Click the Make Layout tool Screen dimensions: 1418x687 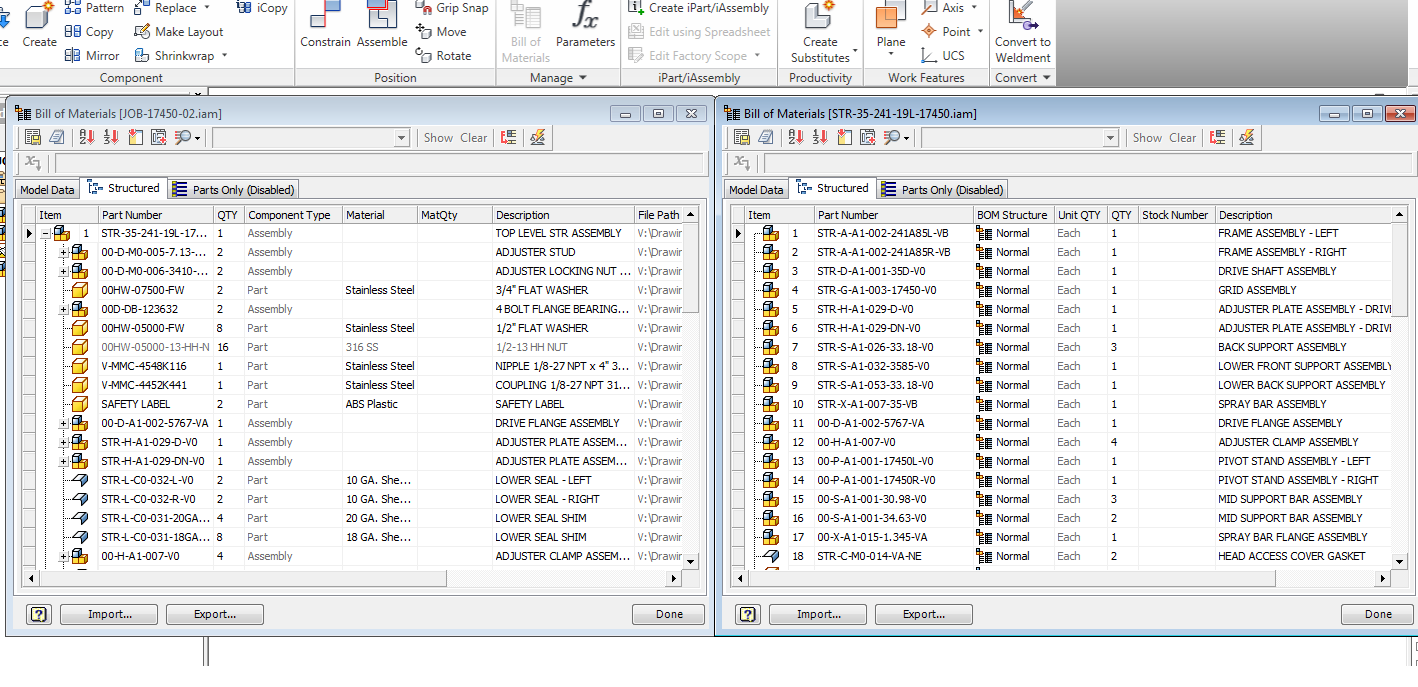(x=179, y=31)
